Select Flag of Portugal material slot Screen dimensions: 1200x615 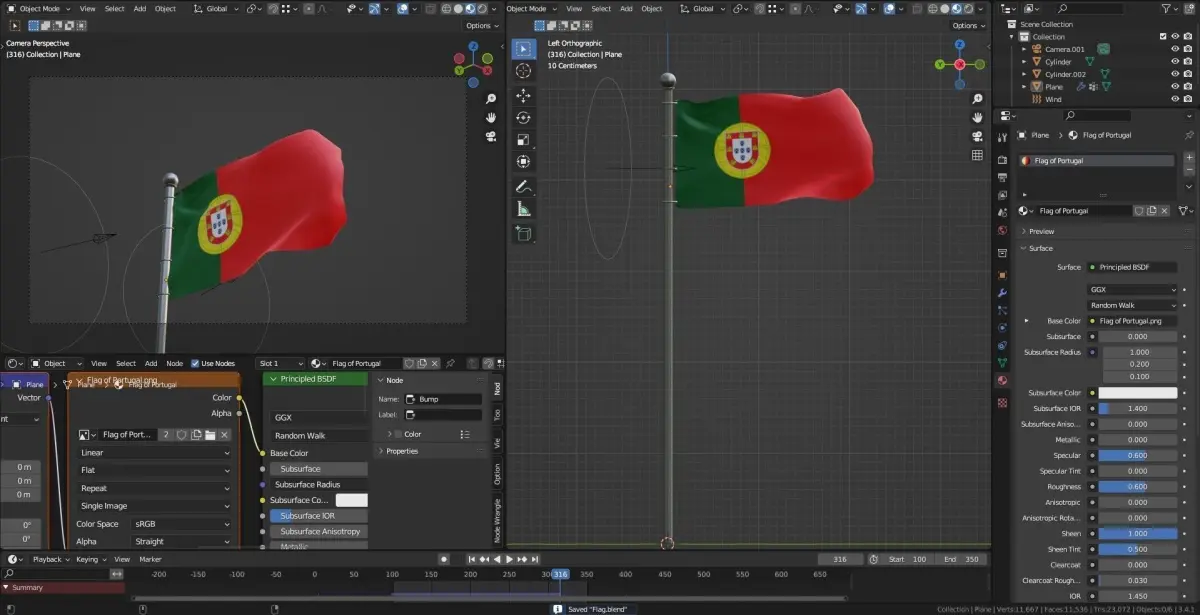(x=1096, y=160)
